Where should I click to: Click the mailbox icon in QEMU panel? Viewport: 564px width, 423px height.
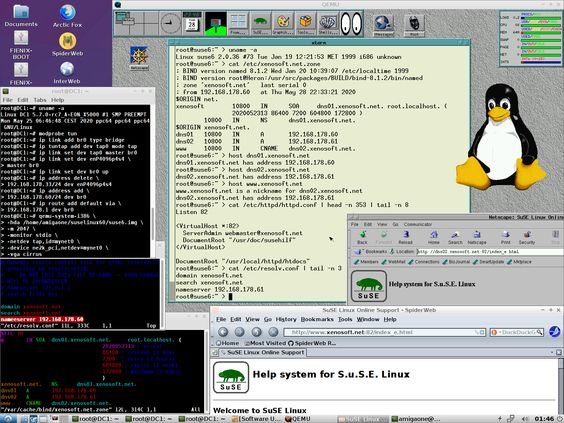(215, 24)
